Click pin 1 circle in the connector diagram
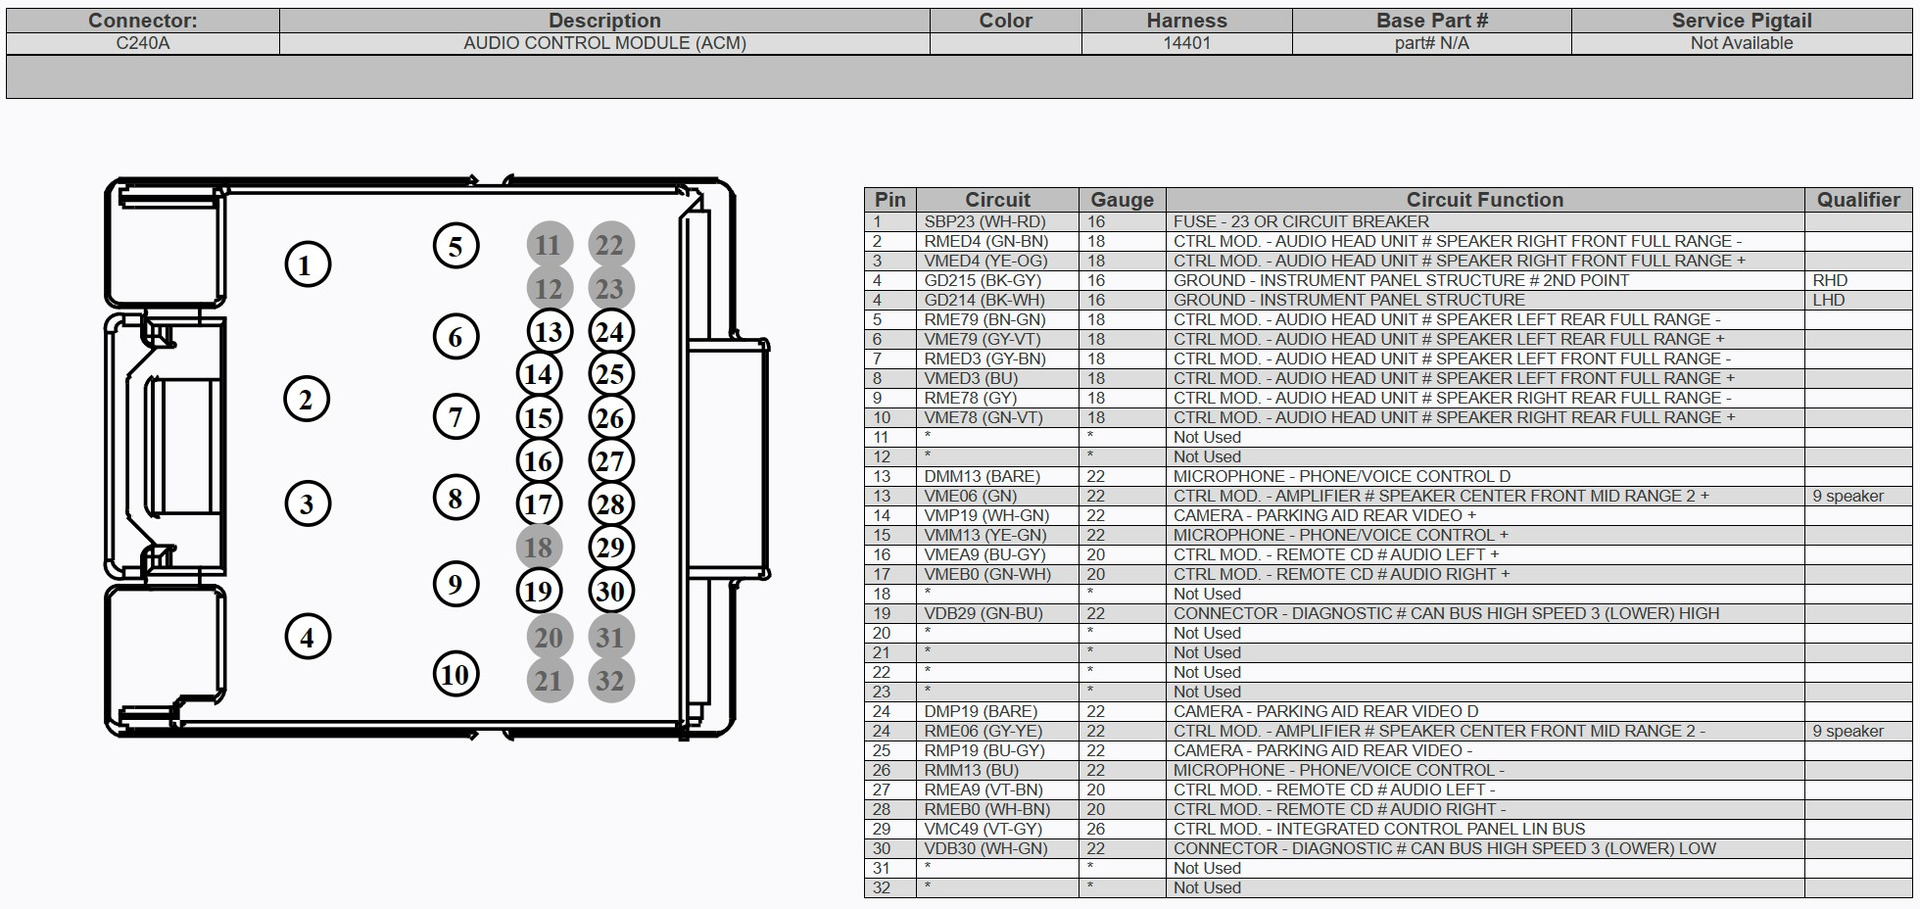1920x909 pixels. (307, 265)
